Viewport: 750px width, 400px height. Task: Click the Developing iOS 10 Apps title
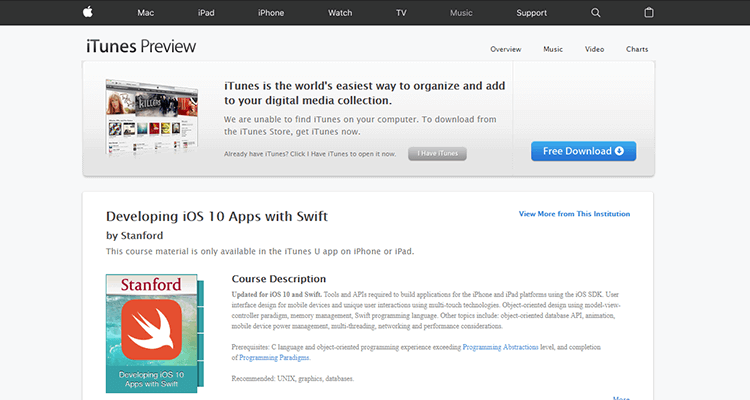(217, 217)
